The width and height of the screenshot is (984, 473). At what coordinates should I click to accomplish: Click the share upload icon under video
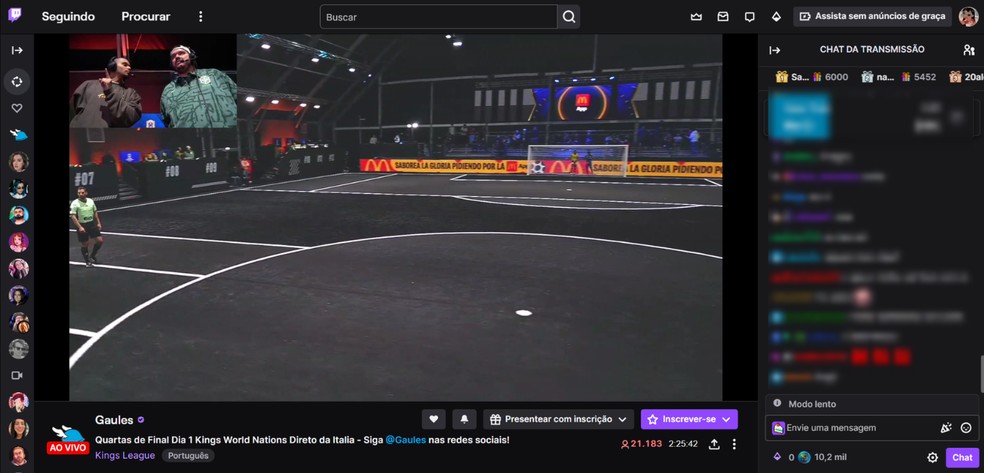[x=714, y=444]
